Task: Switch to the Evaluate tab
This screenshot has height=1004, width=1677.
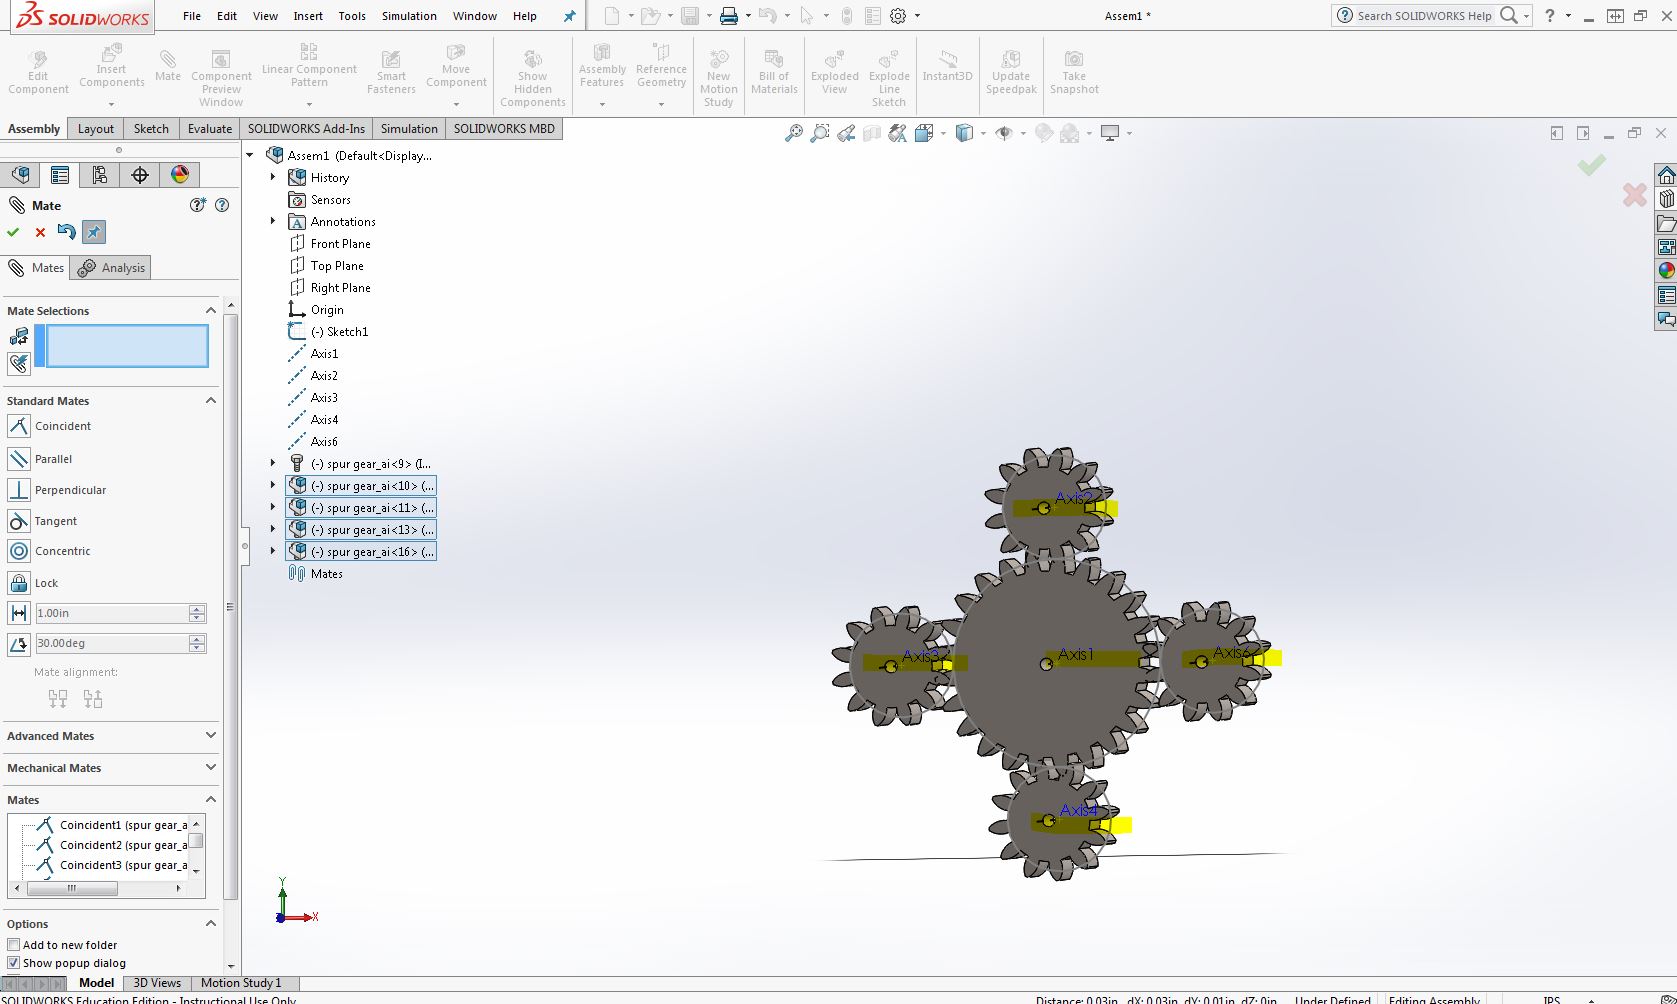Action: pyautogui.click(x=210, y=129)
